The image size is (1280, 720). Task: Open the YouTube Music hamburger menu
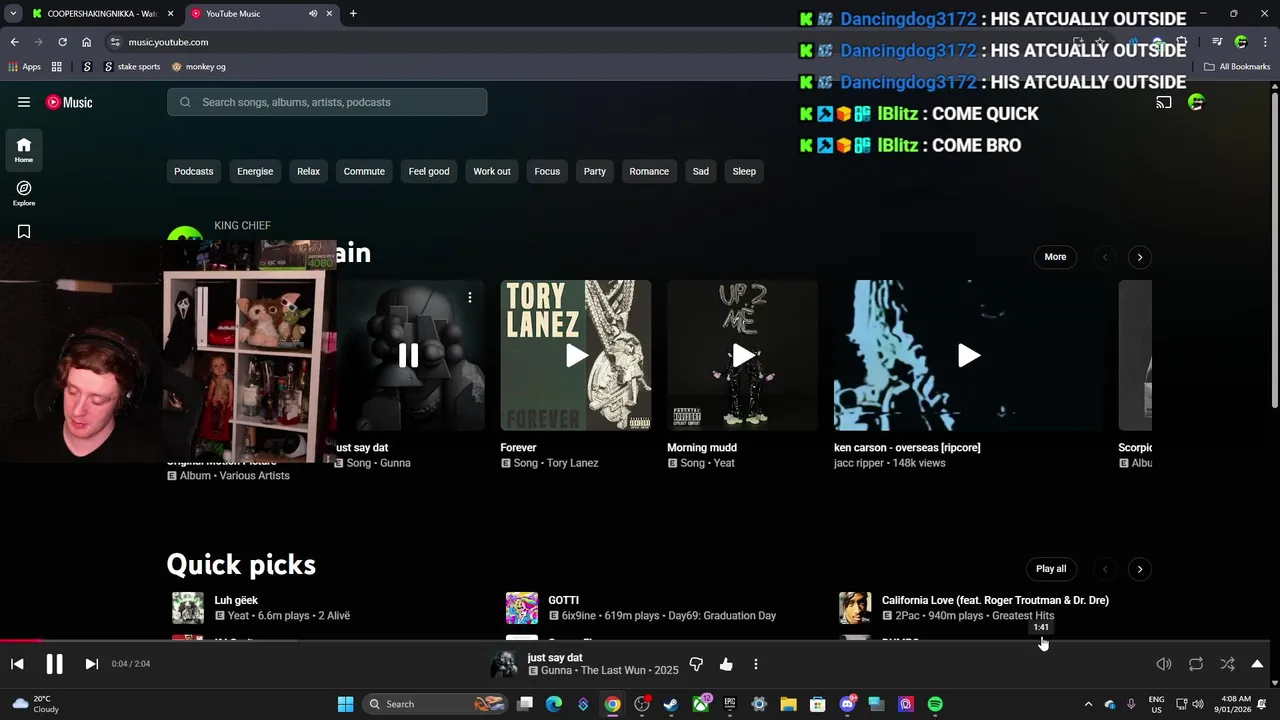tap(24, 102)
